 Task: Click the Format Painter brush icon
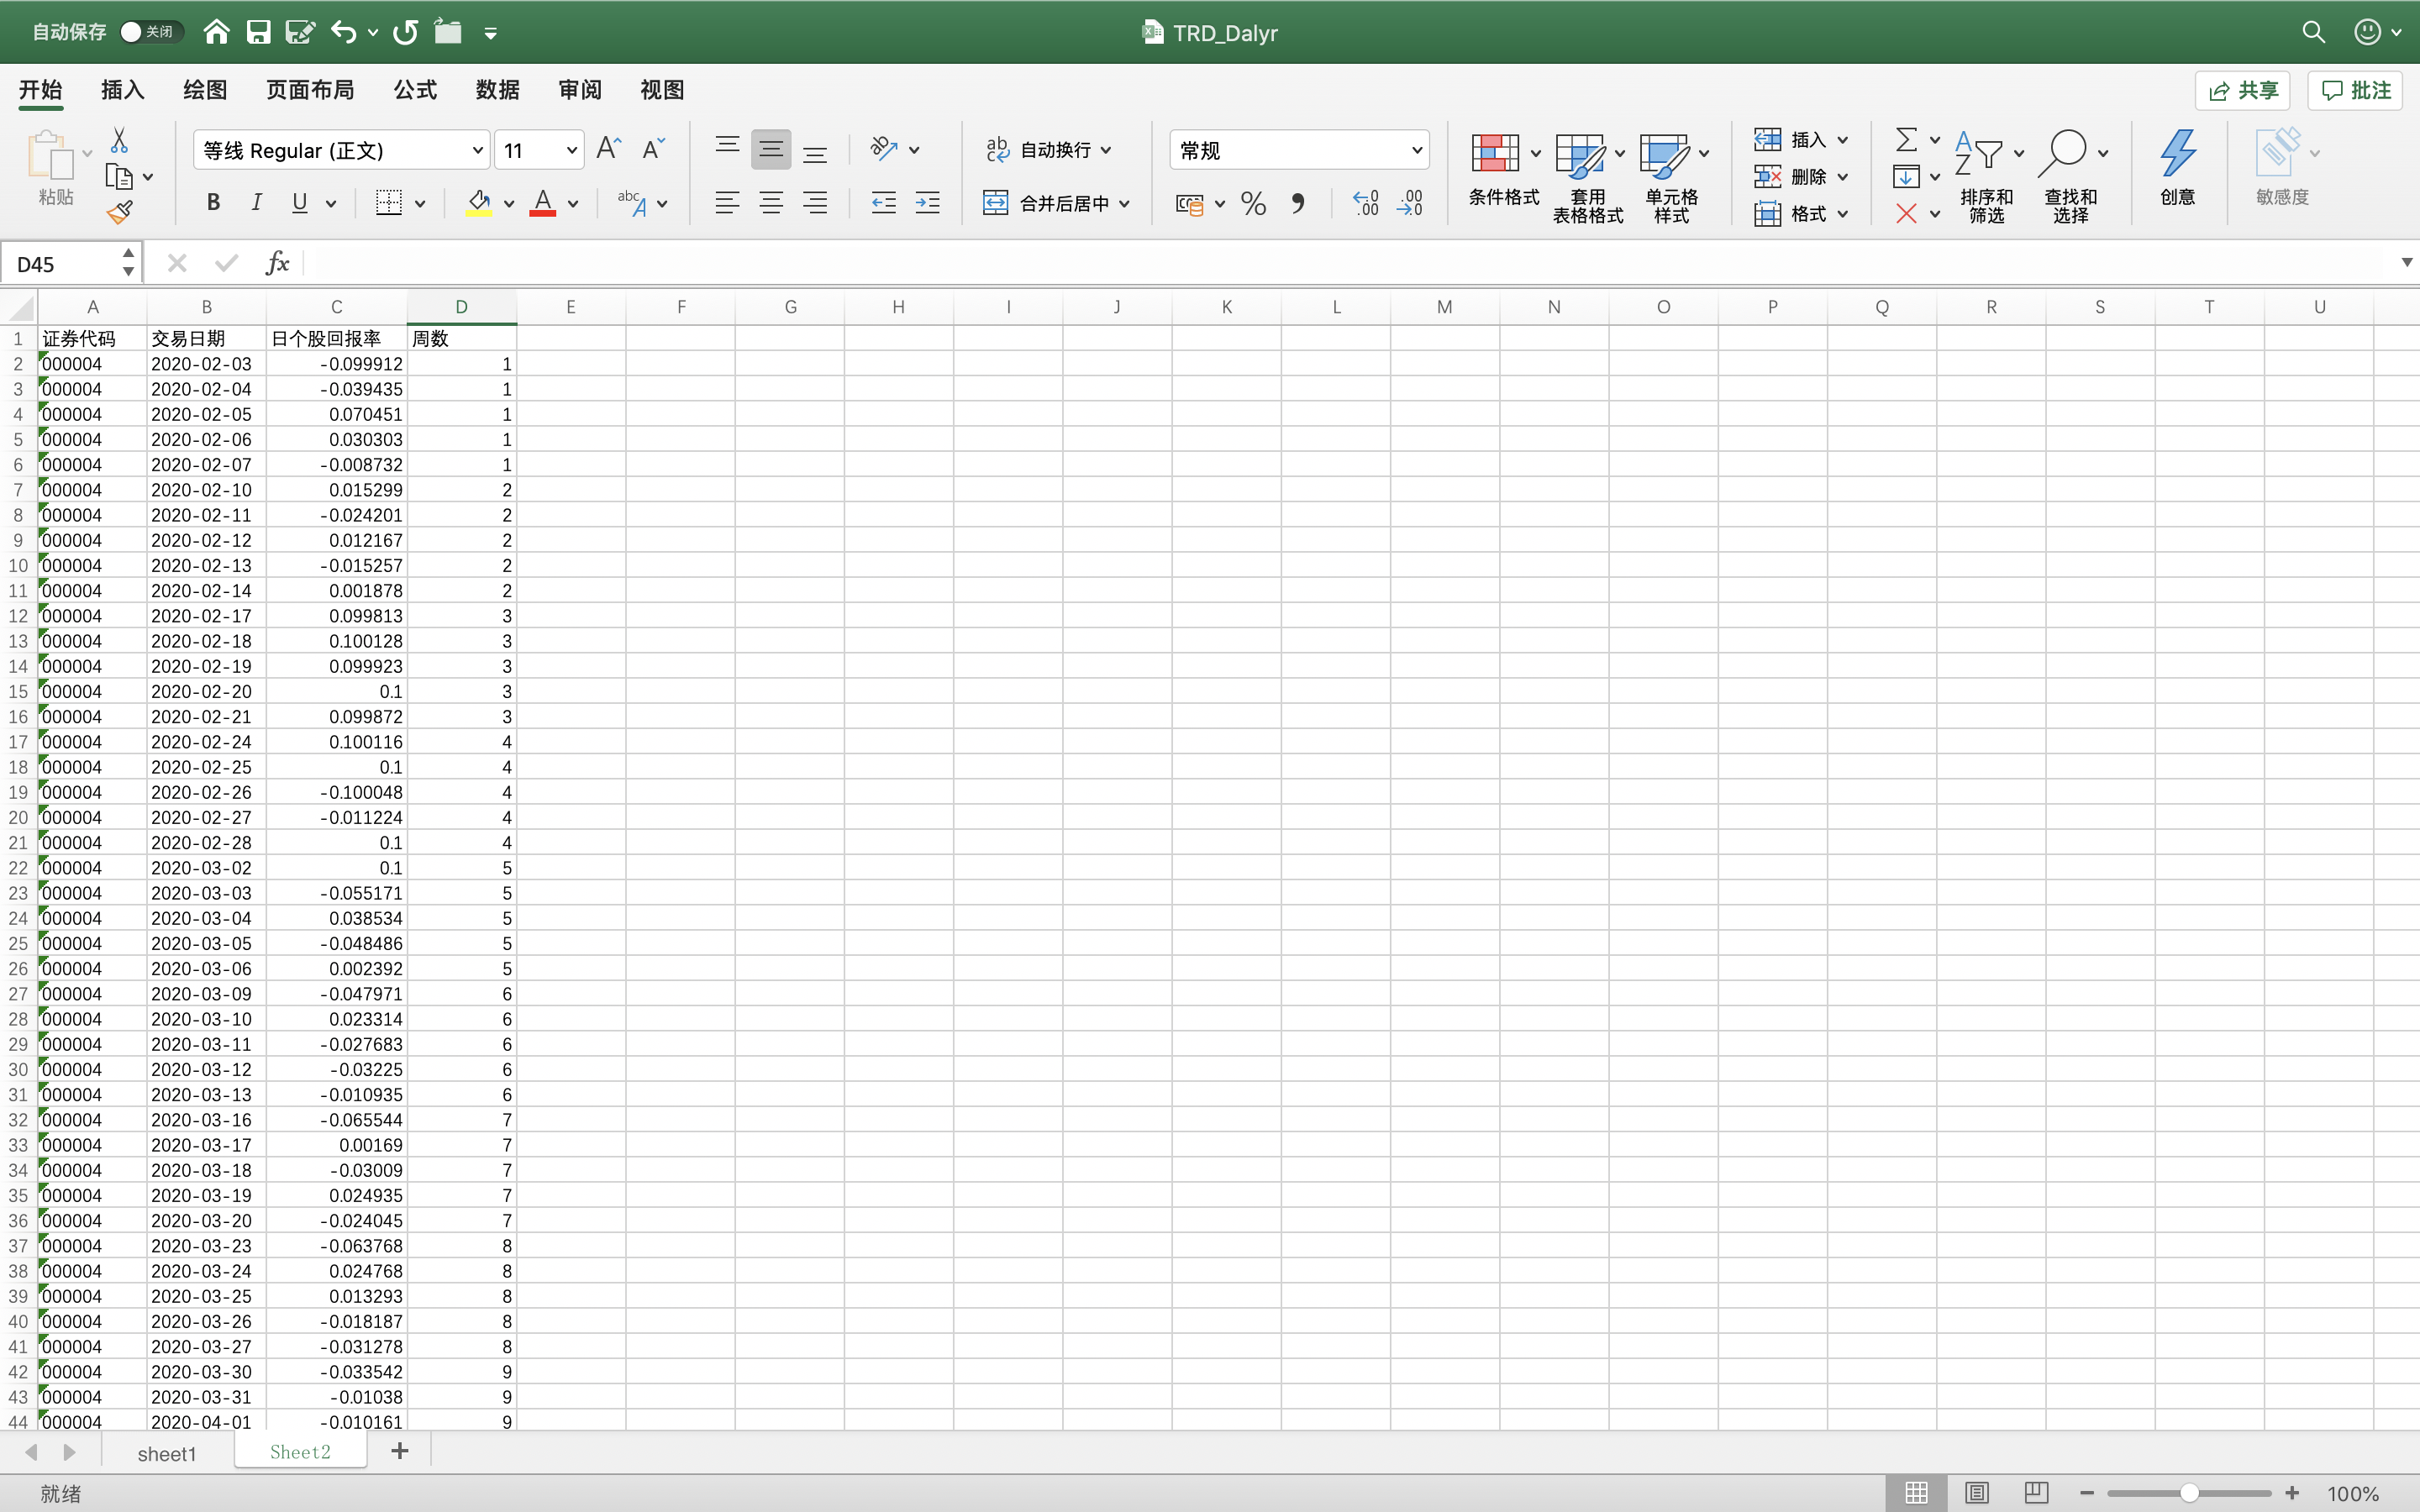point(120,212)
